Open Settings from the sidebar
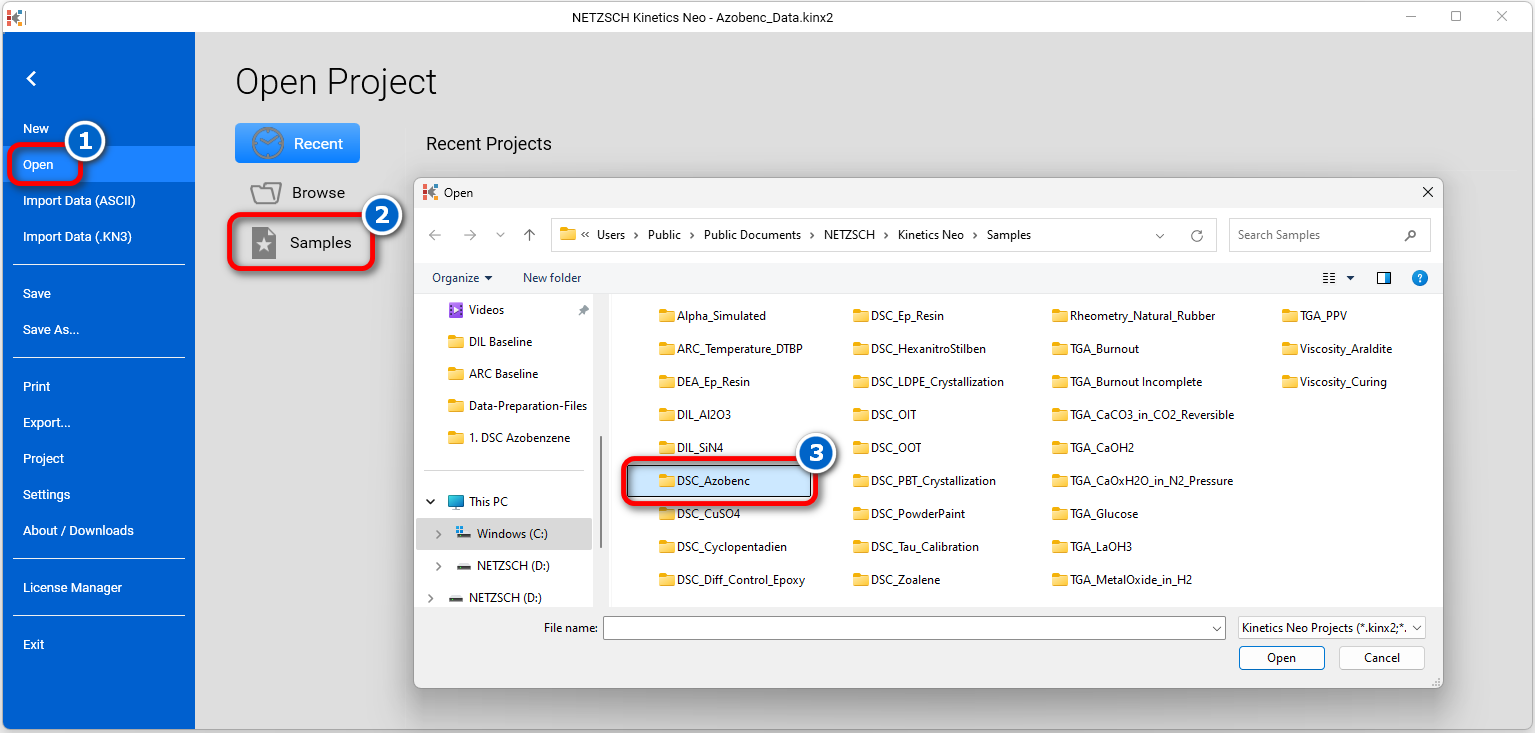Viewport: 1535px width, 733px height. (47, 494)
